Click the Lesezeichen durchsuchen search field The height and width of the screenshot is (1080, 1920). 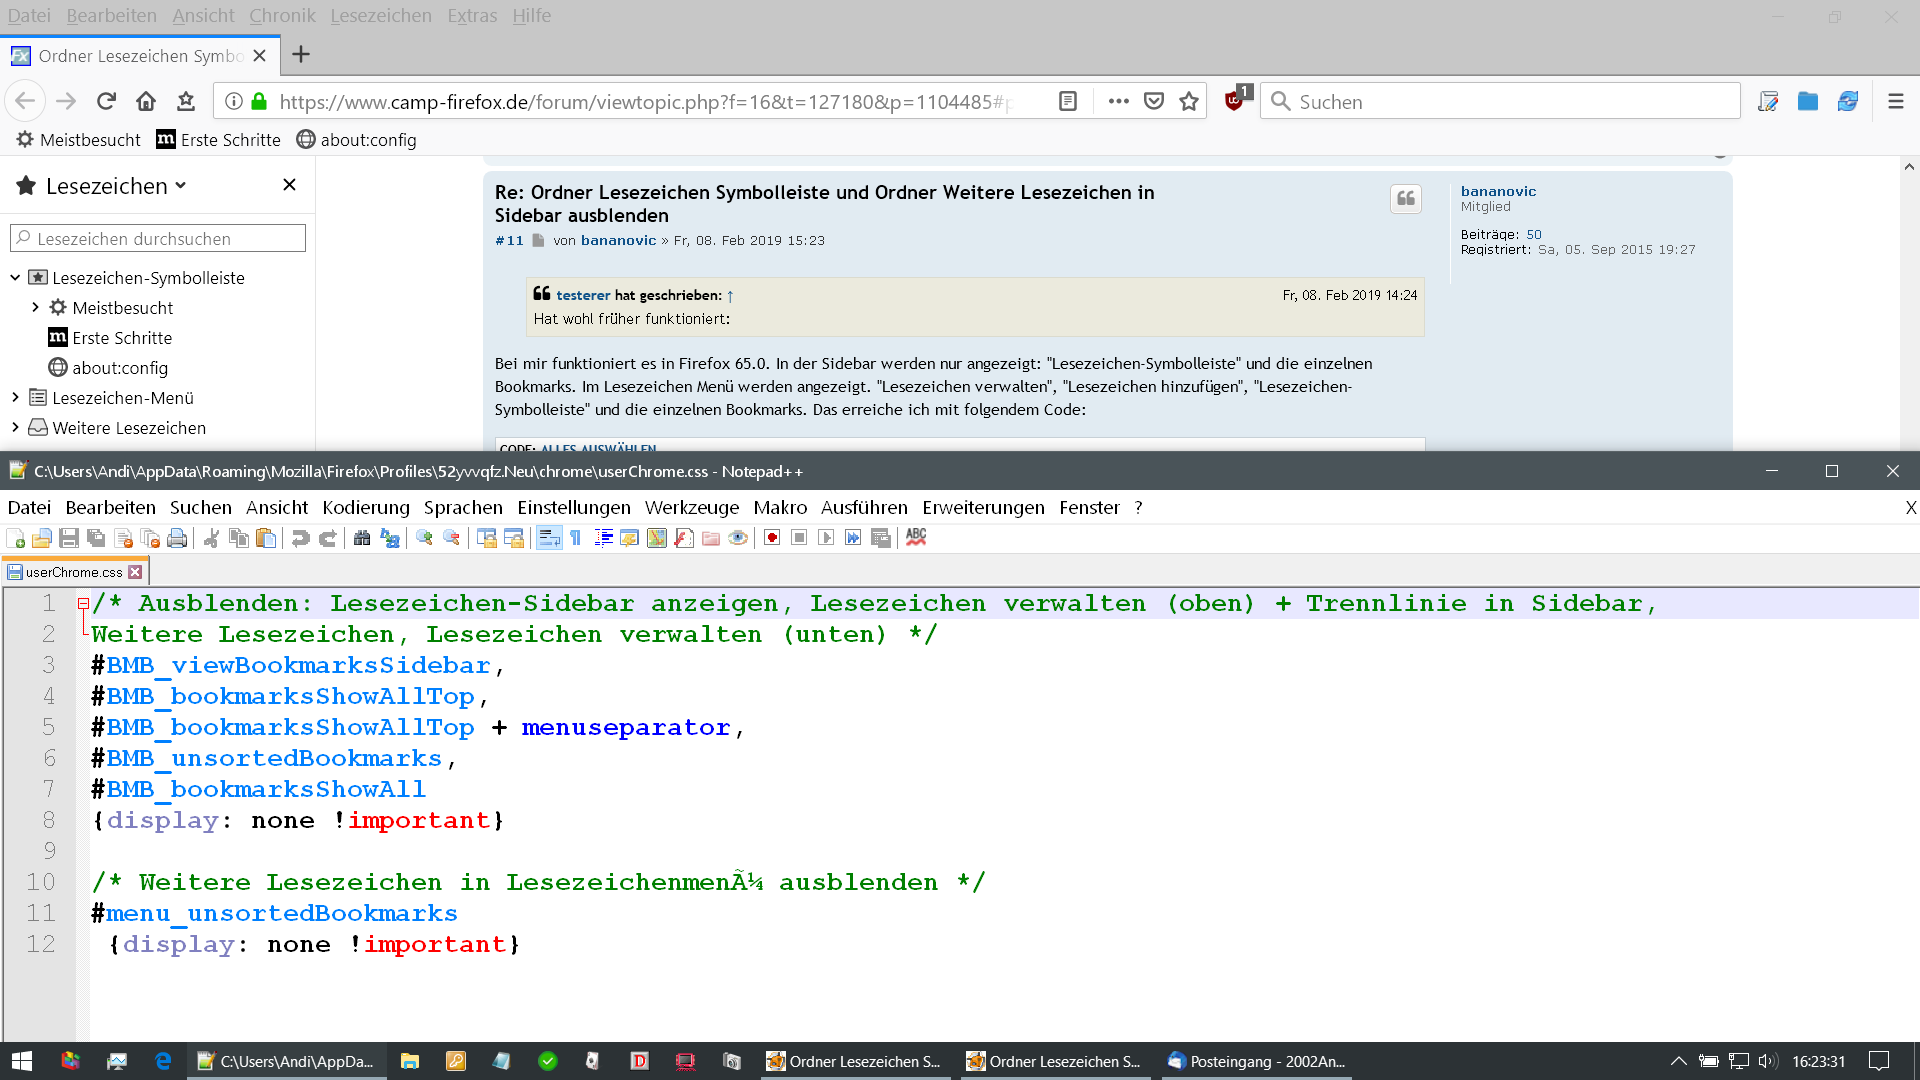(x=158, y=238)
